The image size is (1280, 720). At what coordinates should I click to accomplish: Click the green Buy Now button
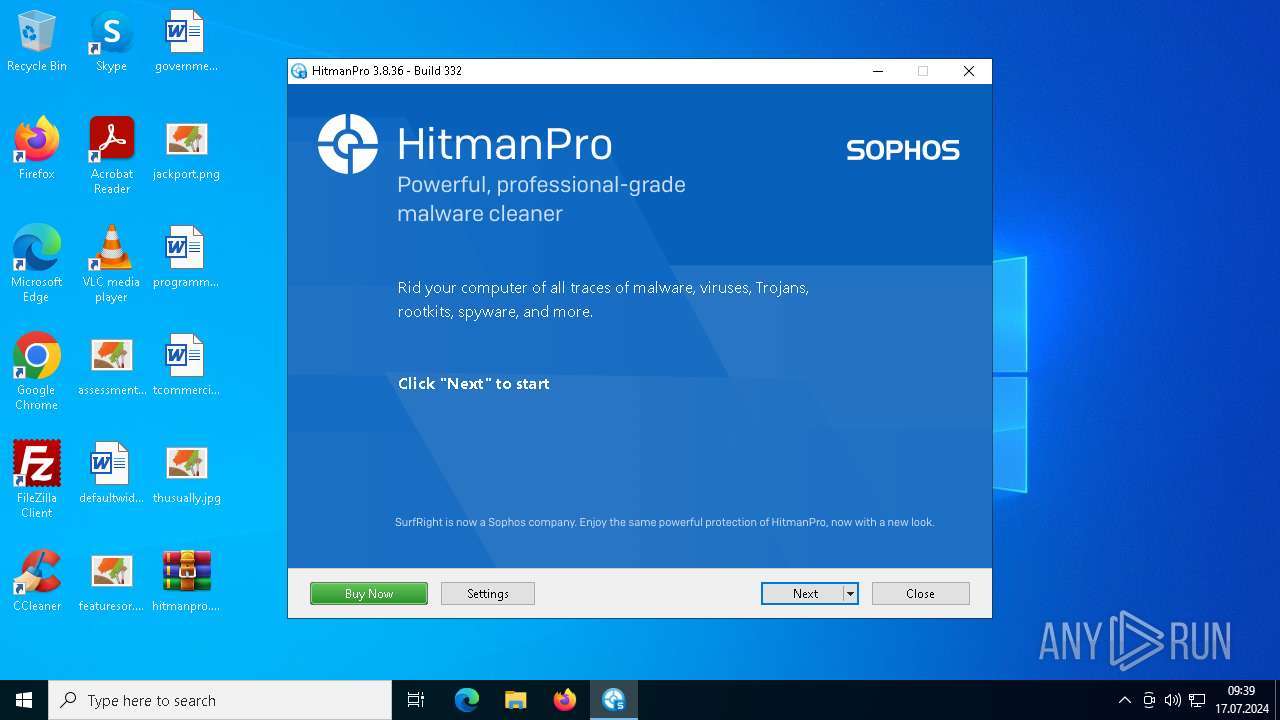(x=369, y=594)
